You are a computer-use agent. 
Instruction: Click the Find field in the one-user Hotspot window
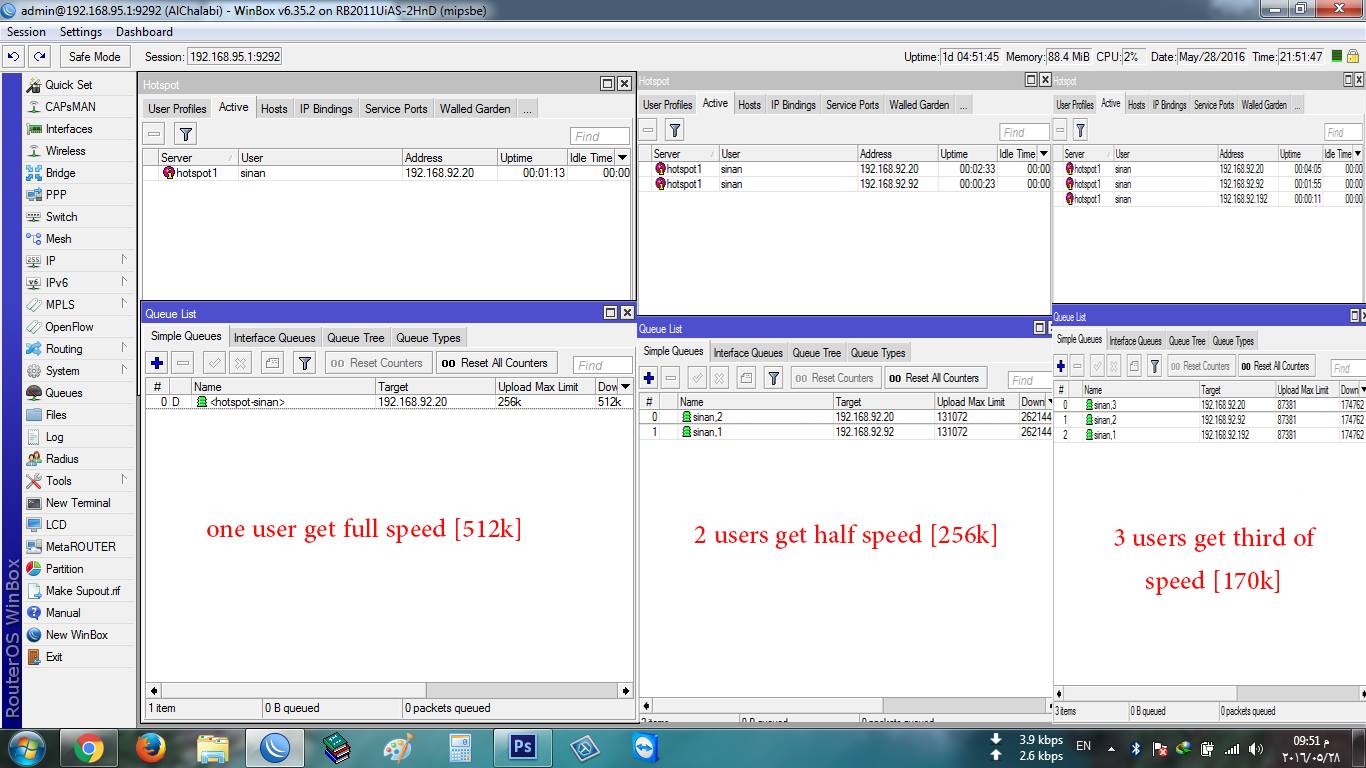point(600,136)
